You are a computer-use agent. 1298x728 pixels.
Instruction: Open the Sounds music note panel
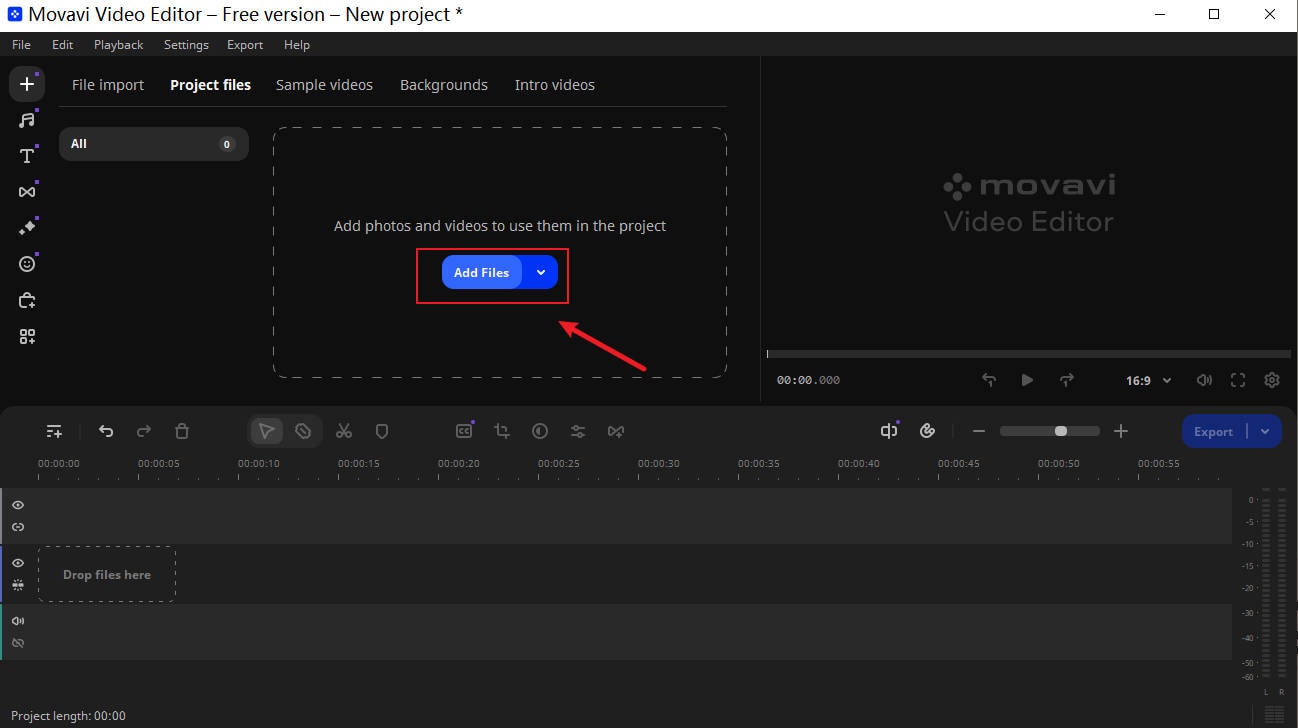27,120
